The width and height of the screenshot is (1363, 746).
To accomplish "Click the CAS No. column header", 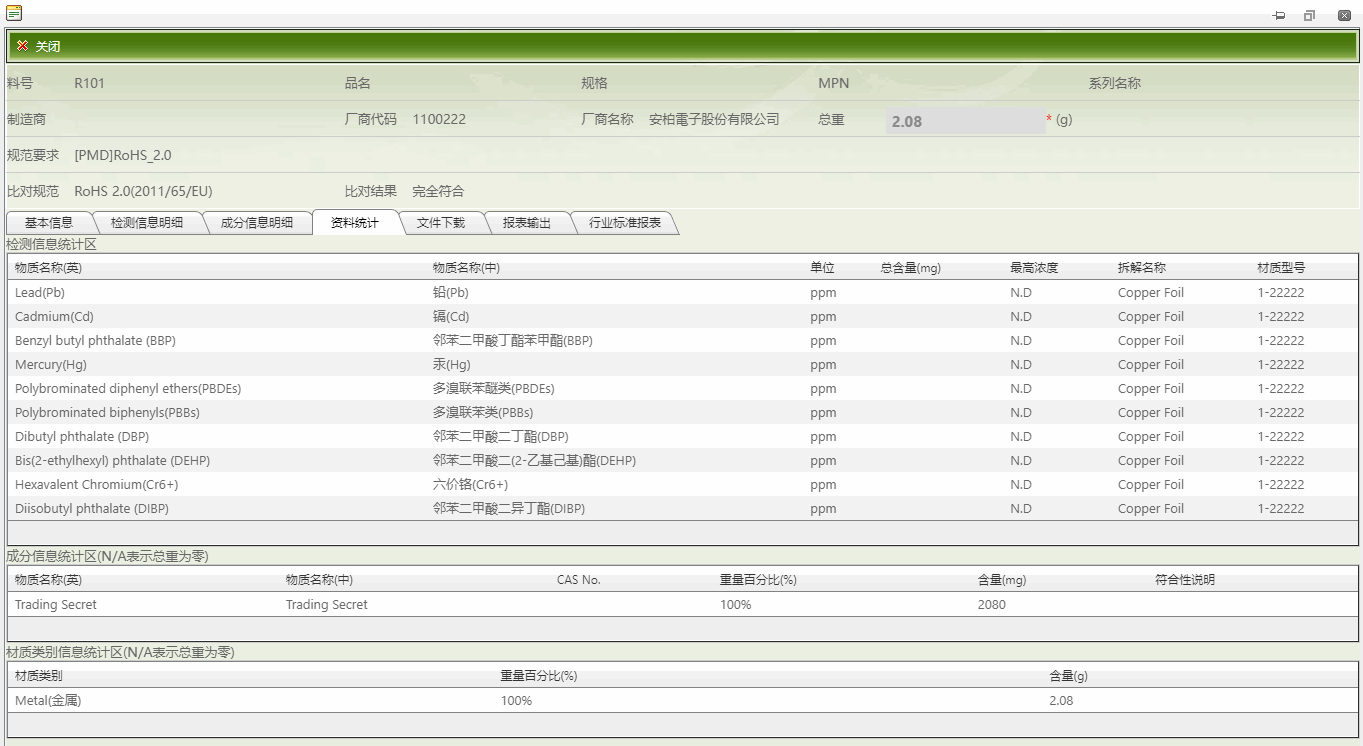I will [x=579, y=580].
